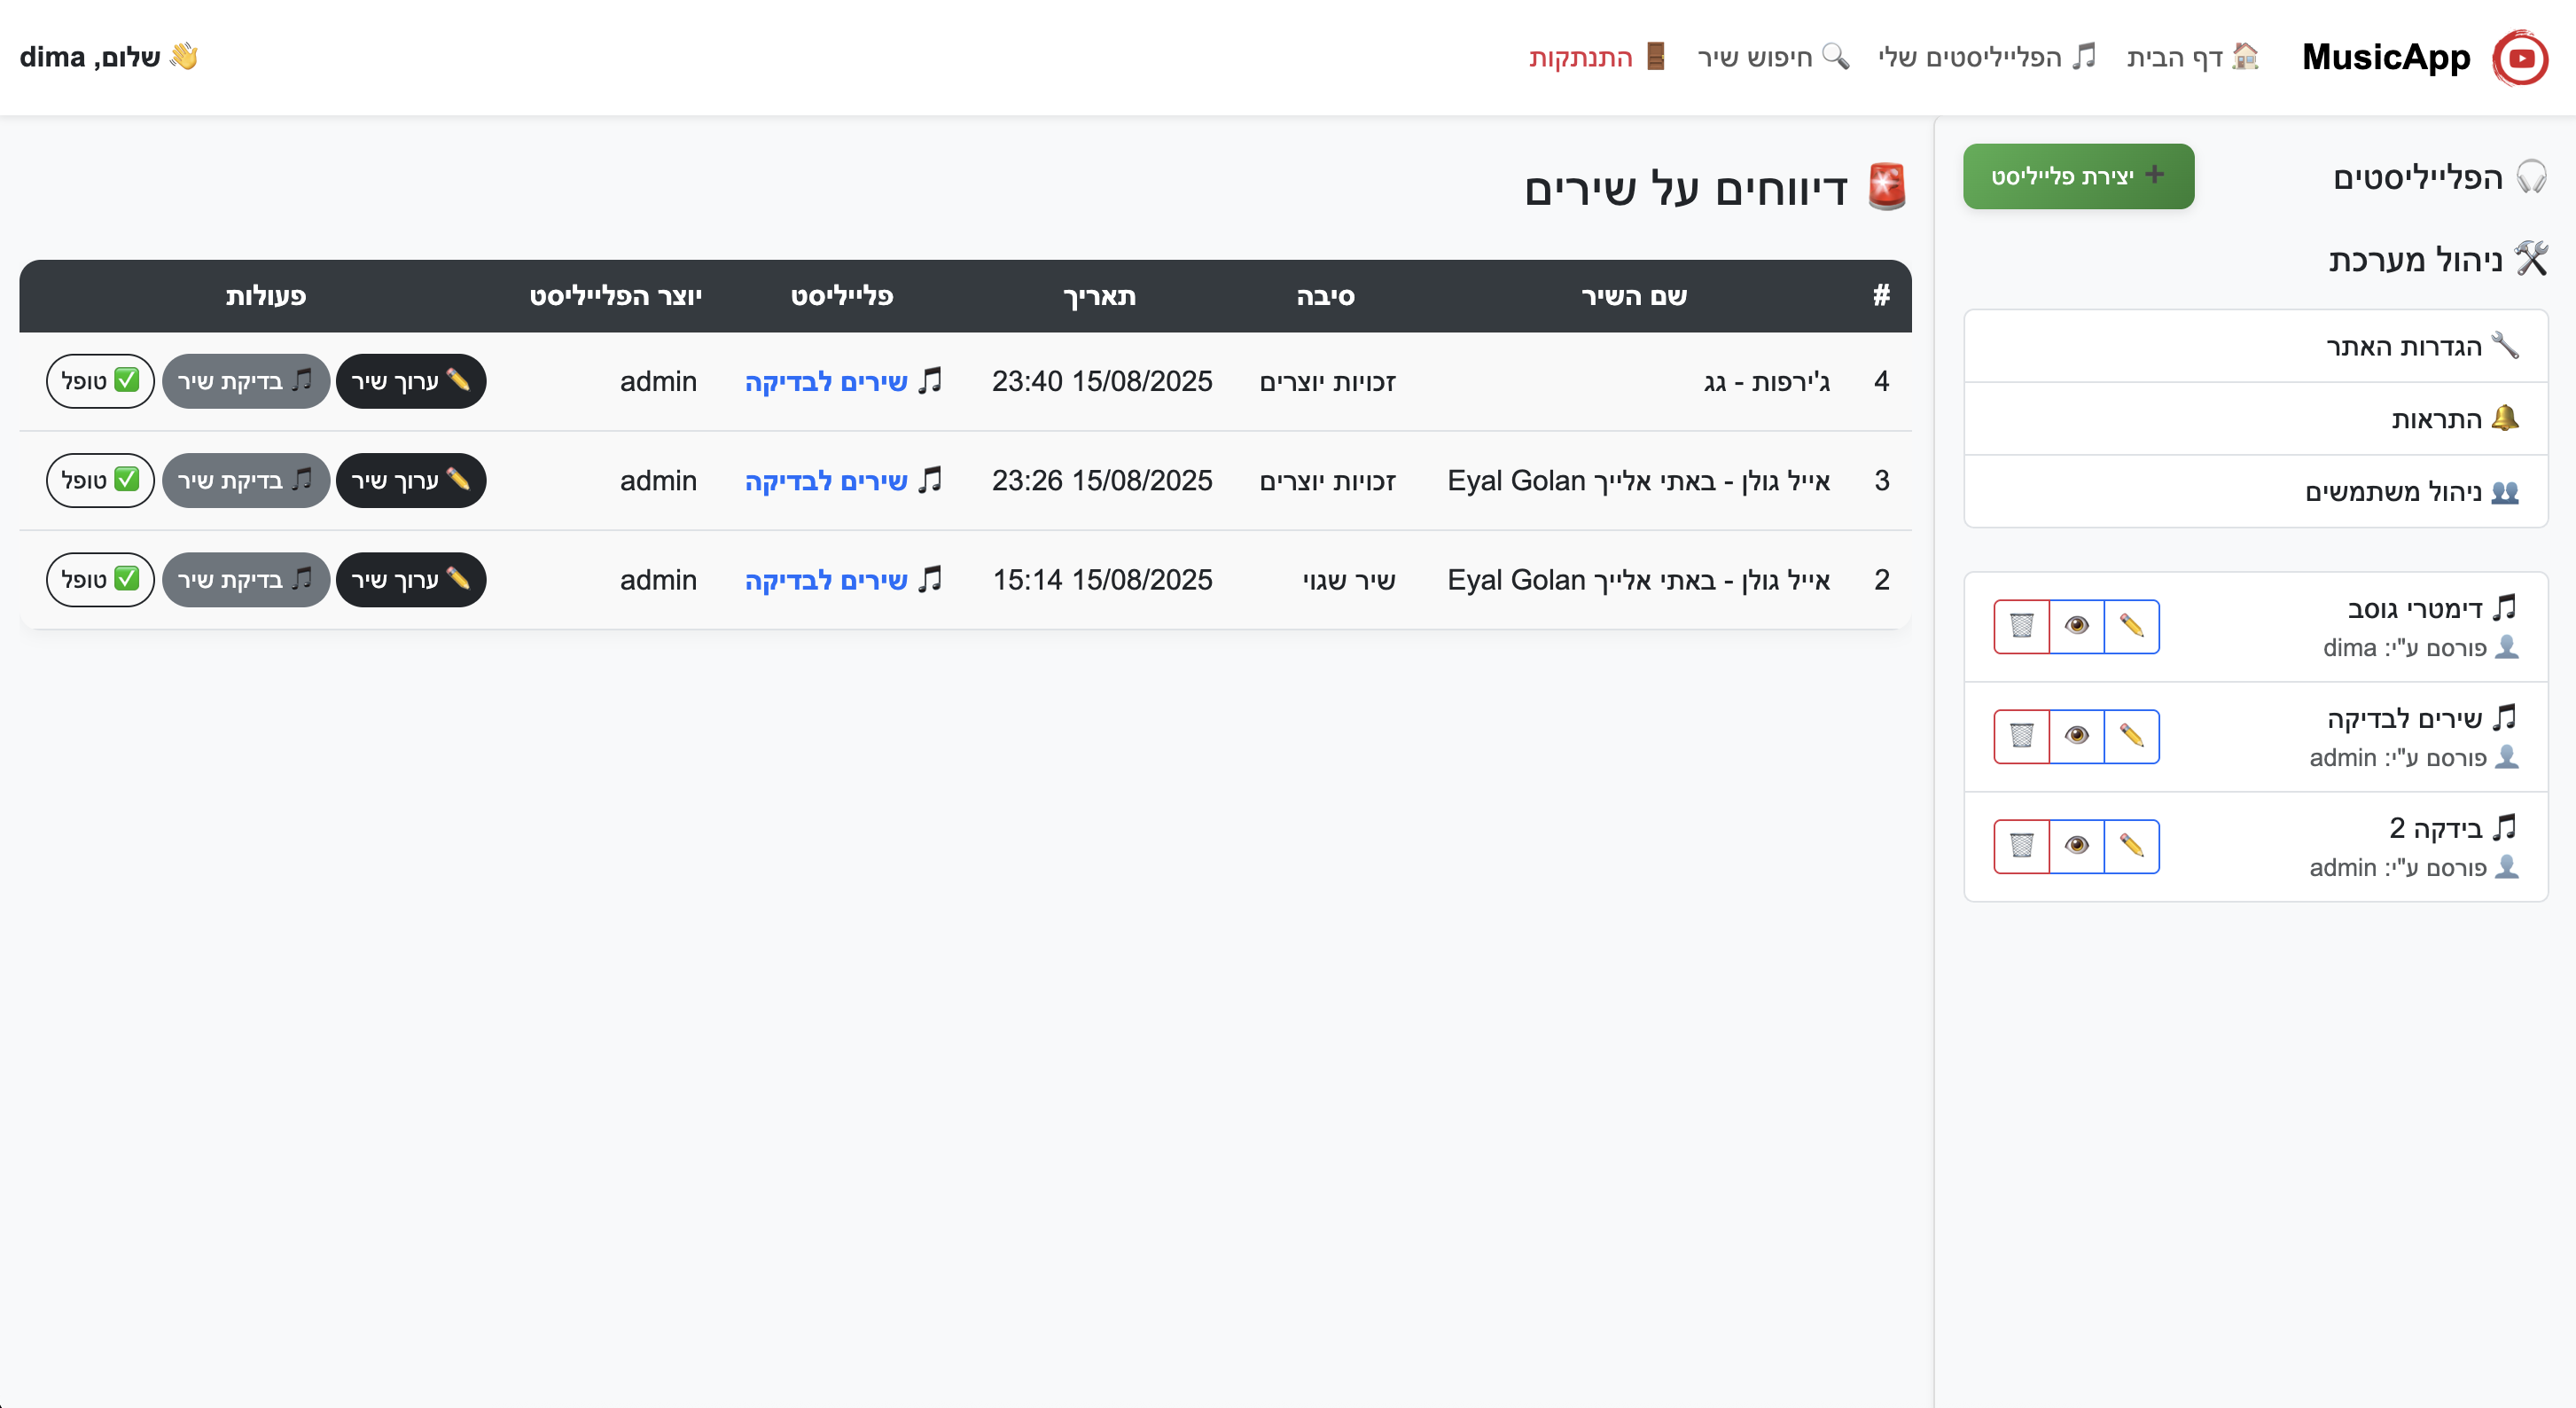
Task: Click edit song (ערוך שיר) for report 4
Action: tap(410, 381)
